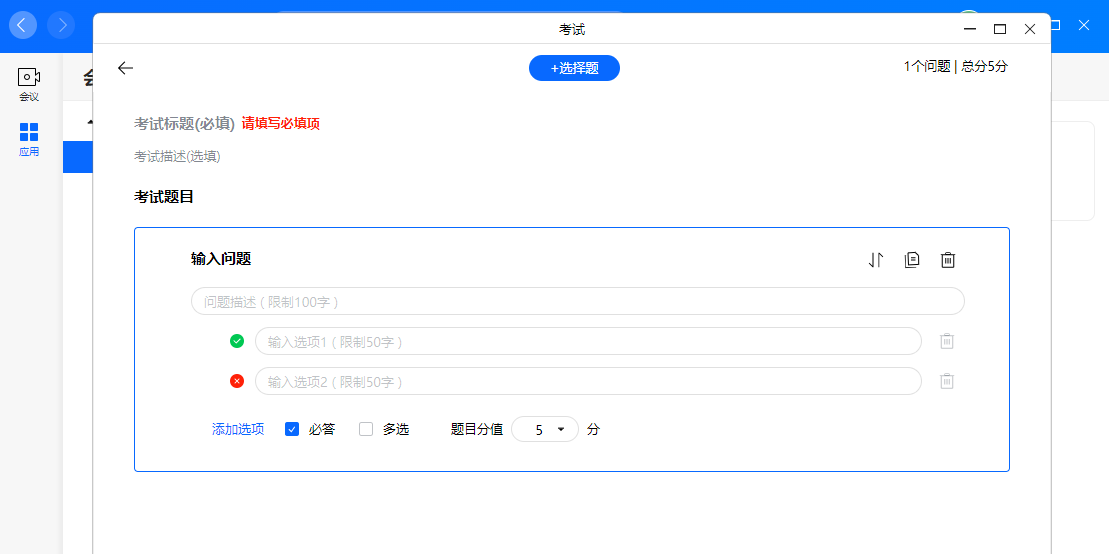Open the 考试标题(必填) title field
The height and width of the screenshot is (554, 1109).
pos(184,123)
